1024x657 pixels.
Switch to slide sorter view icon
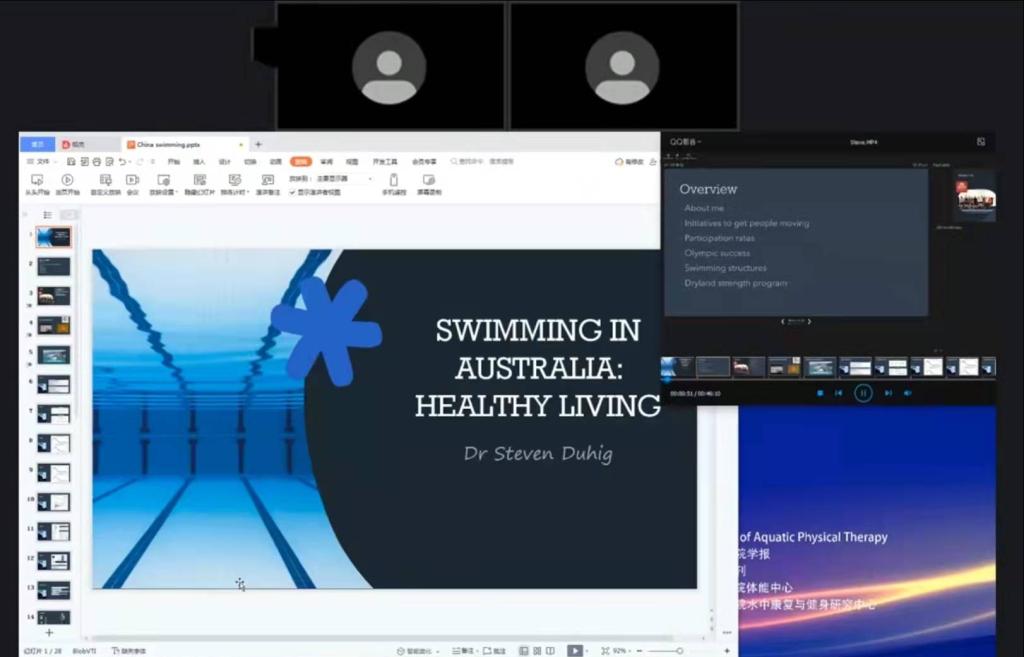click(x=537, y=651)
